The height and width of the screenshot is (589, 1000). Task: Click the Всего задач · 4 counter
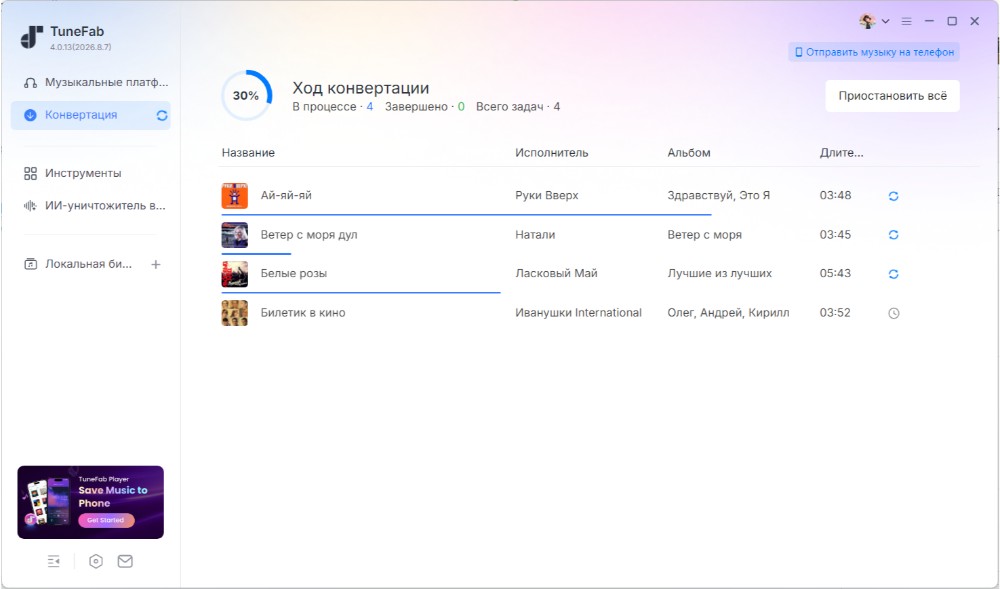tap(518, 107)
